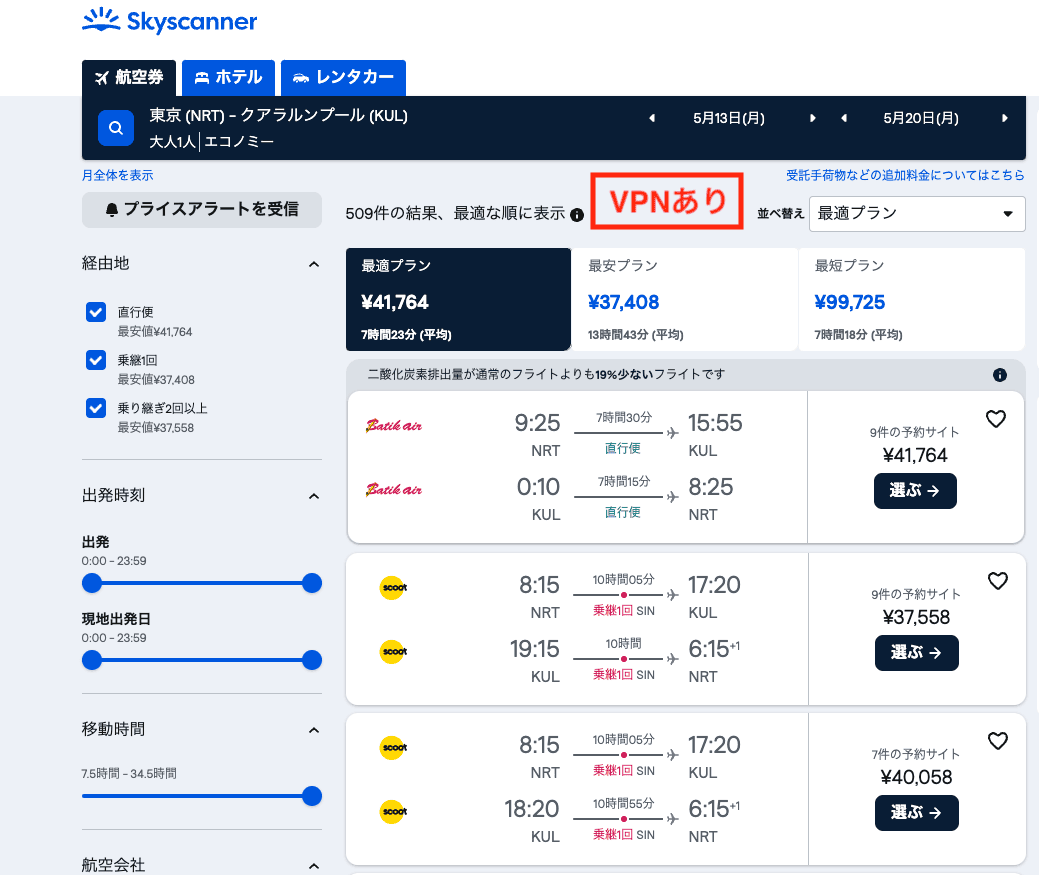
Task: Toggle the 乗継1回 checkbox
Action: coord(96,360)
